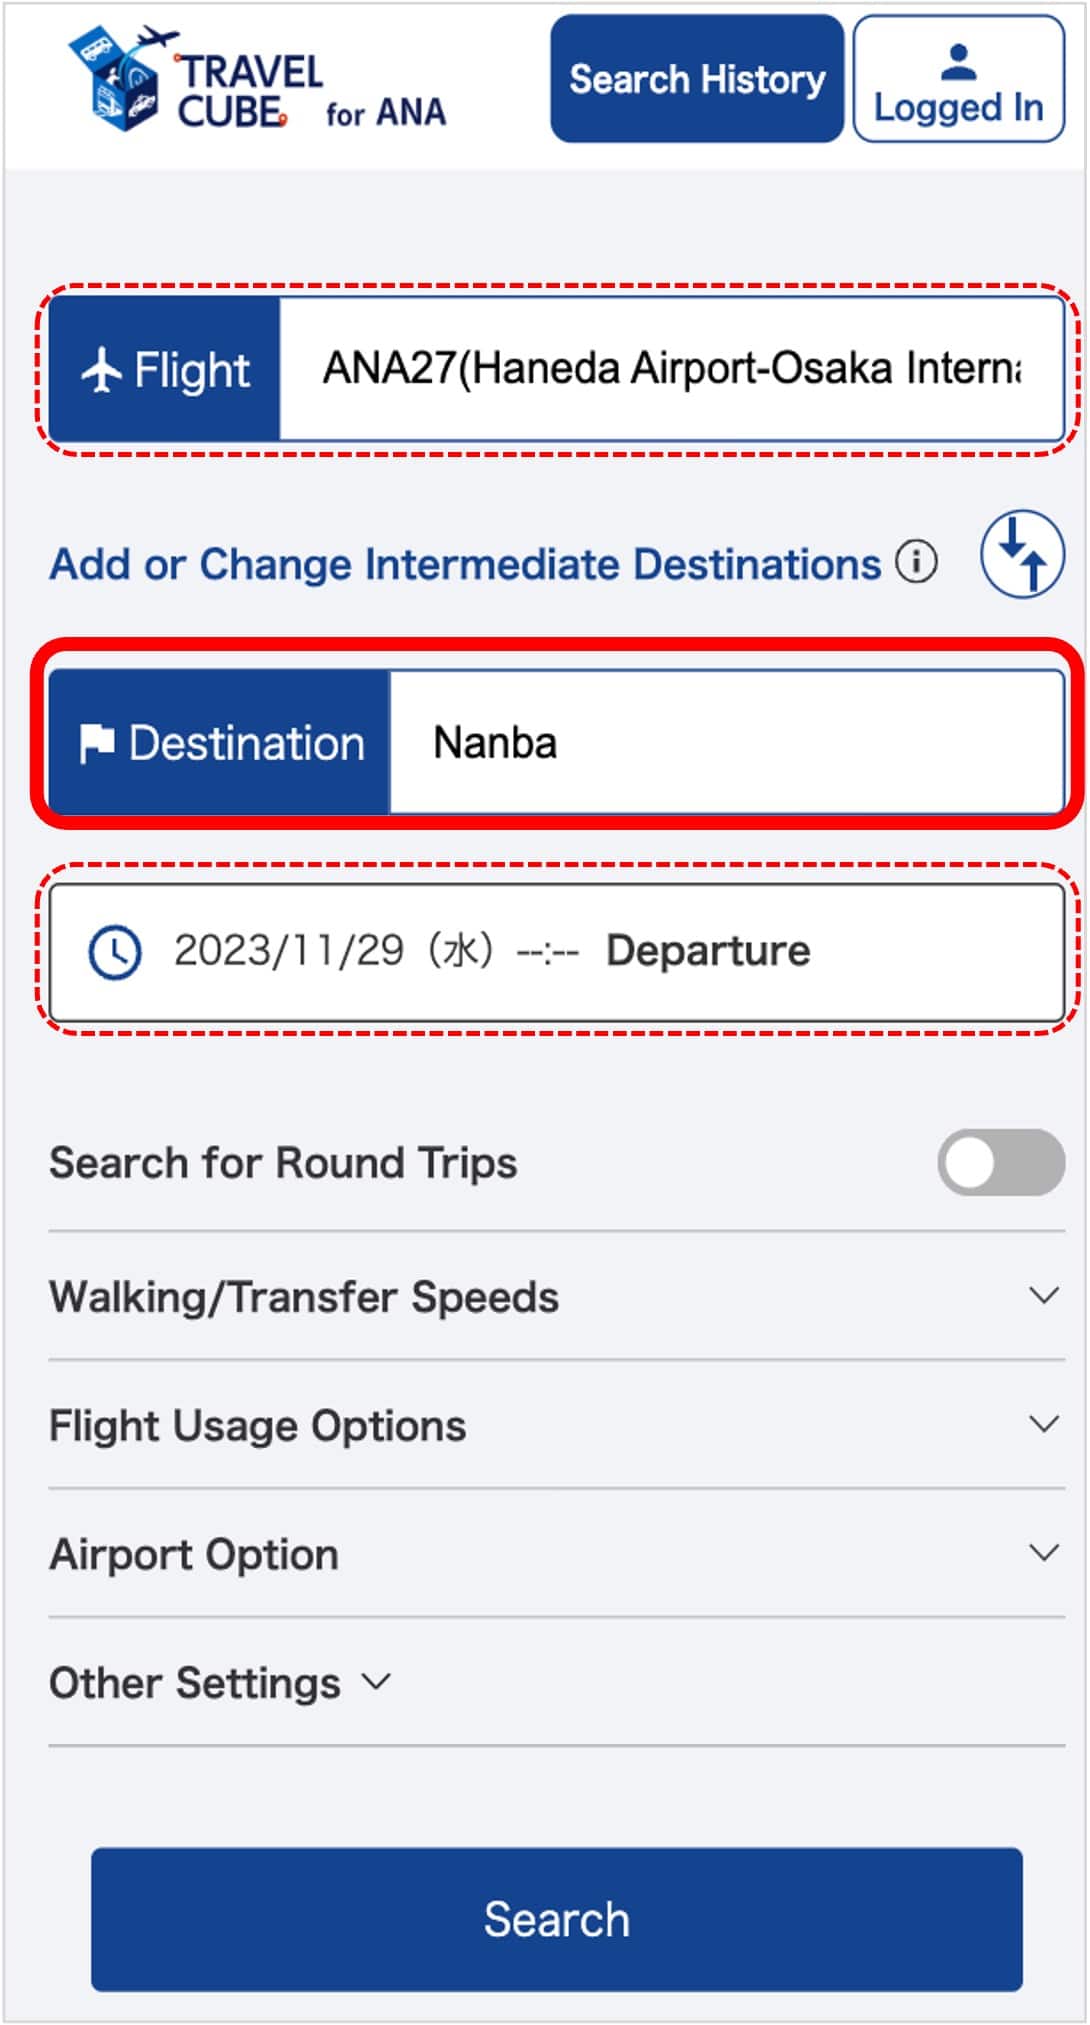Click Add or Change Intermediate Destinations link
Image resolution: width=1090 pixels, height=2025 pixels.
(465, 564)
